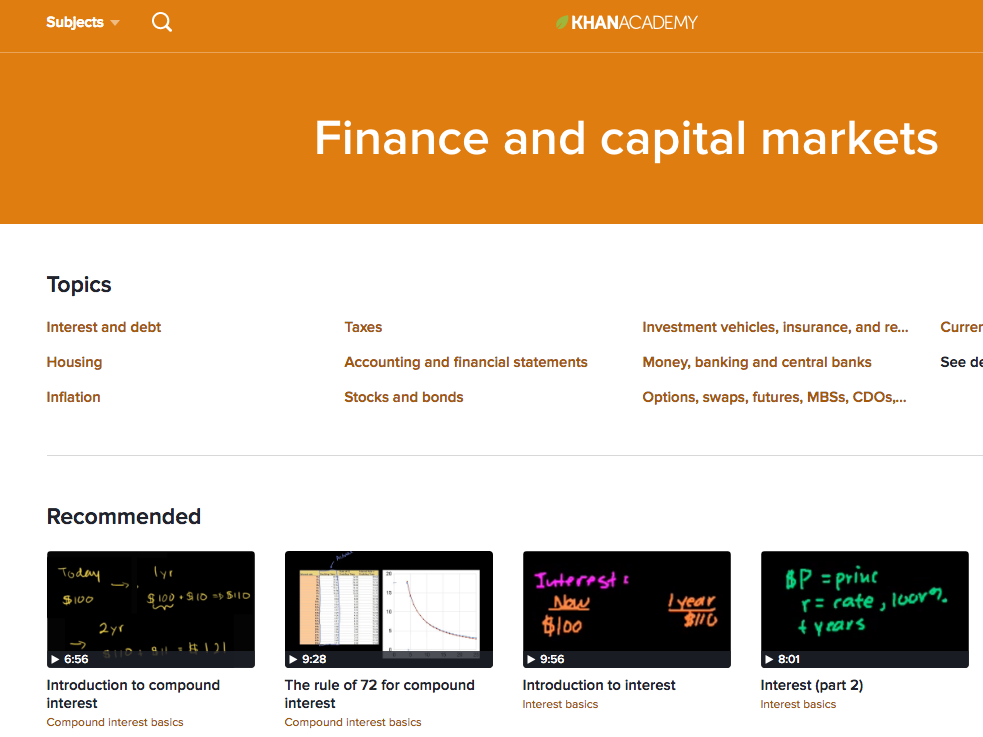Click the Introduction to compound interest title
The width and height of the screenshot is (983, 737).
point(133,694)
